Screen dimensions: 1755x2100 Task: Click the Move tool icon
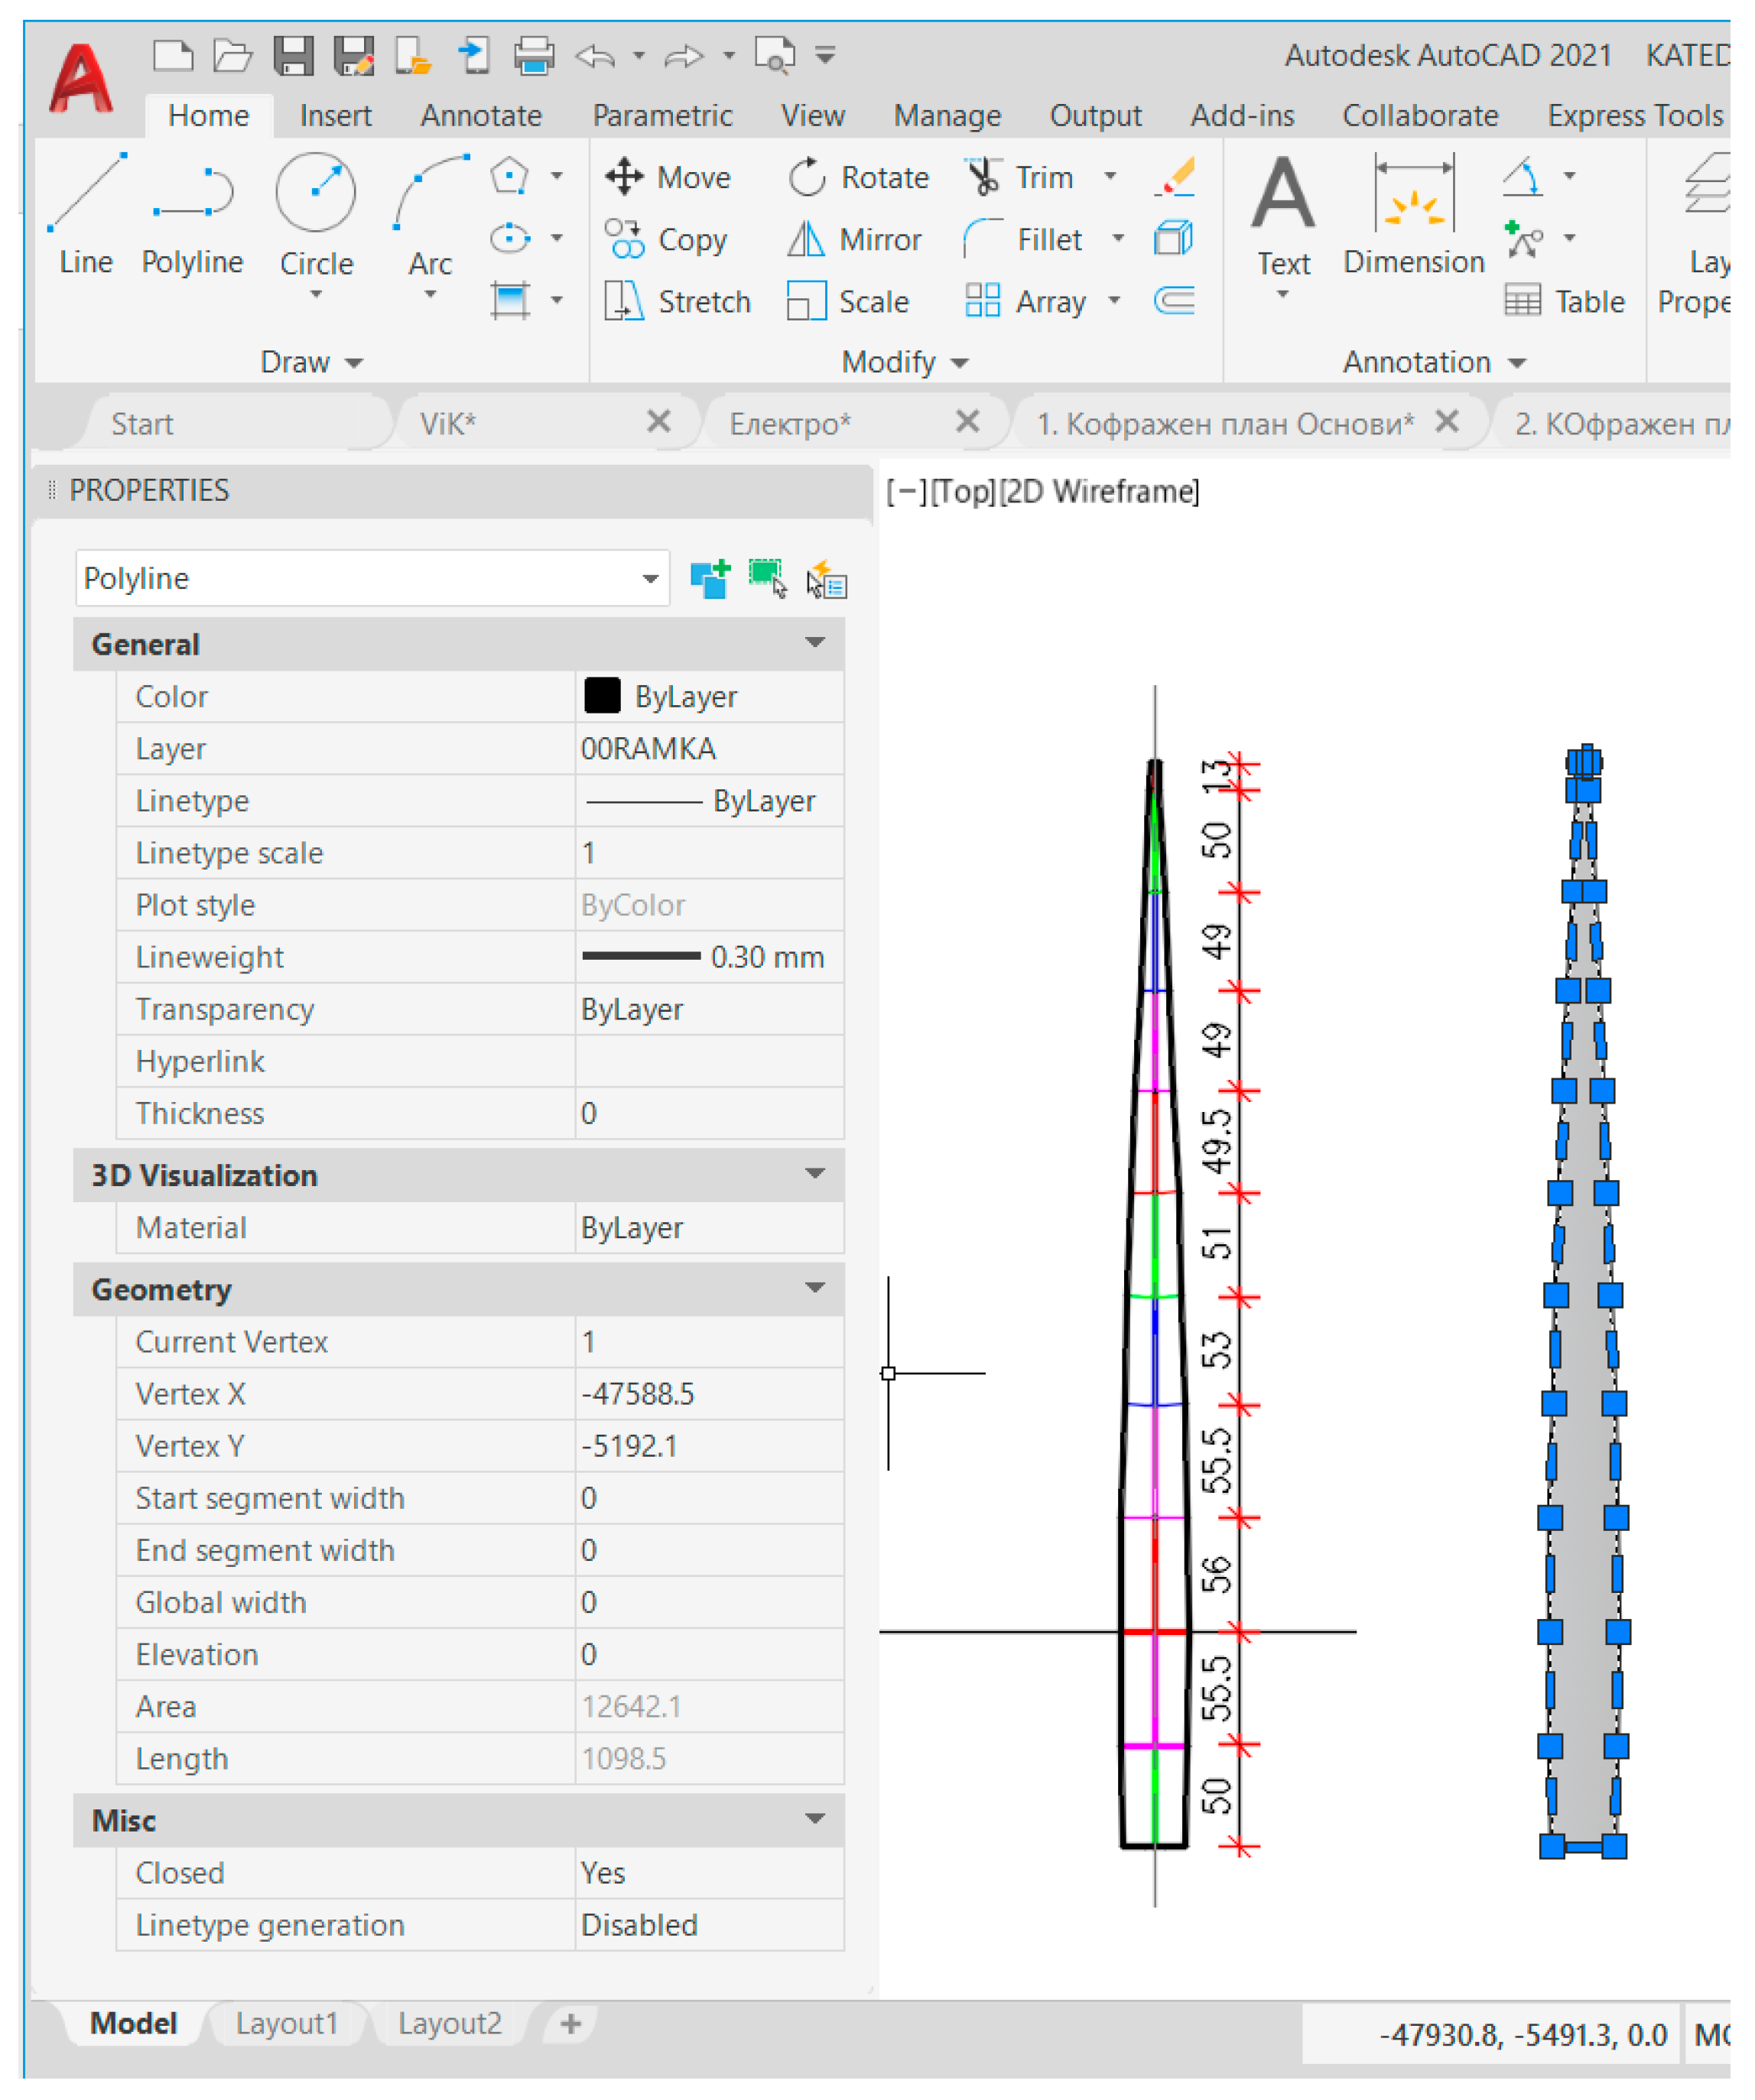[x=625, y=177]
